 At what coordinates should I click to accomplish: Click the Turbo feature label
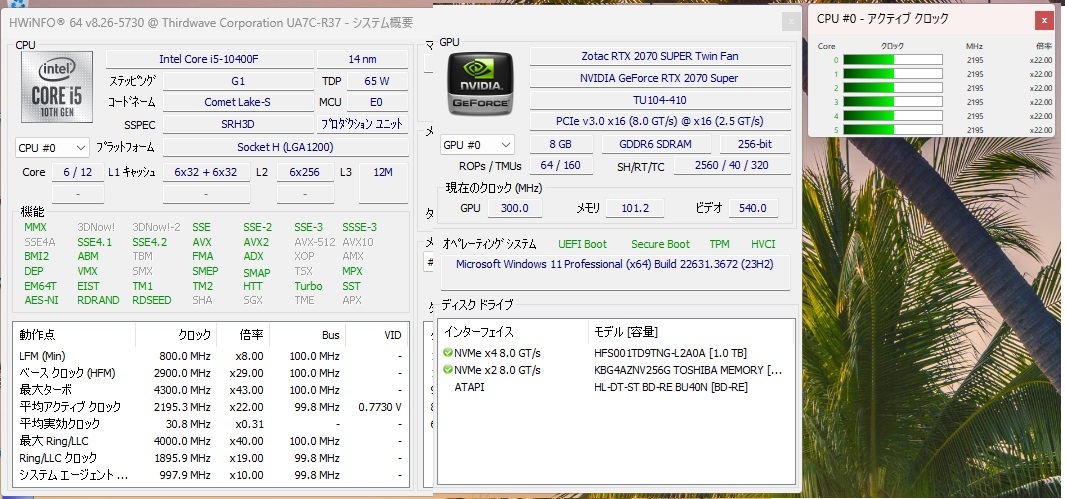[x=308, y=286]
